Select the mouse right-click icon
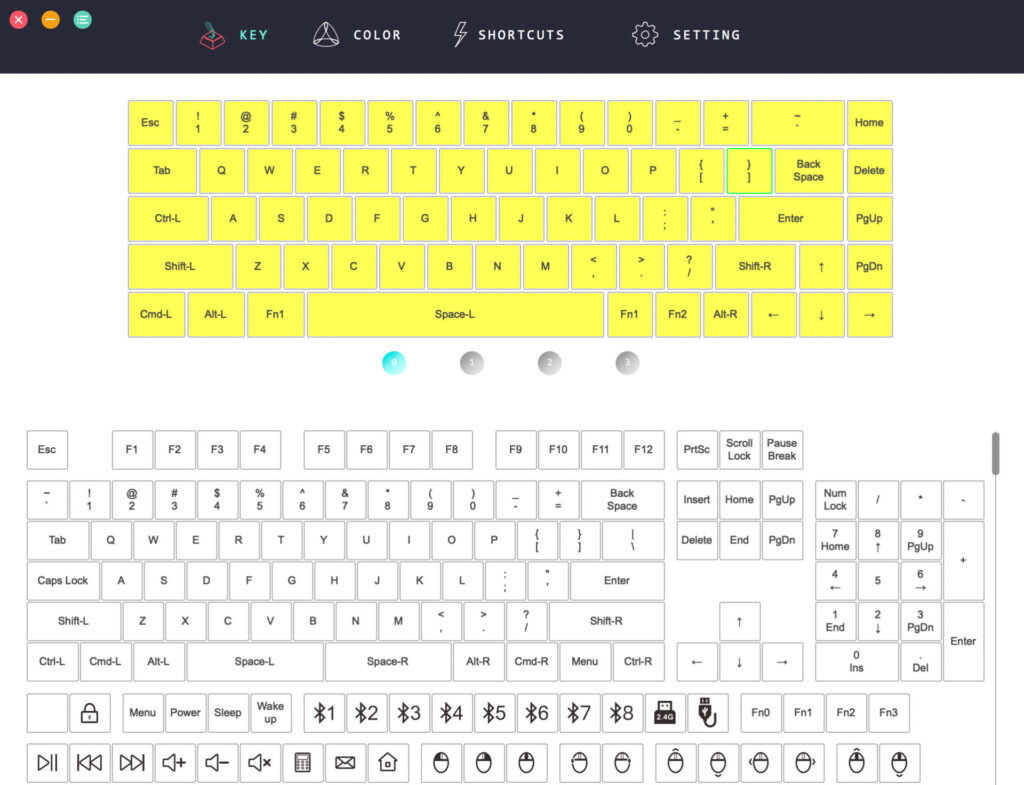 pyautogui.click(x=483, y=762)
